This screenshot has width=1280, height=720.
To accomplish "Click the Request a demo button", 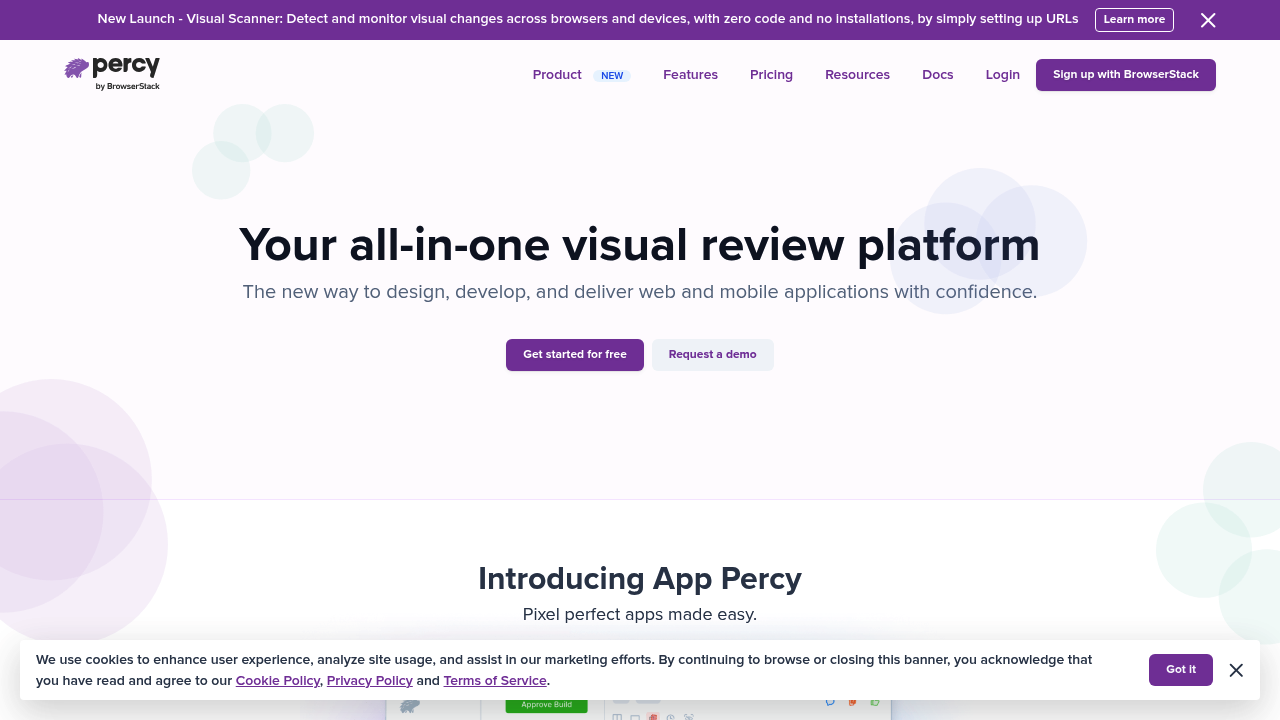I will pos(712,355).
